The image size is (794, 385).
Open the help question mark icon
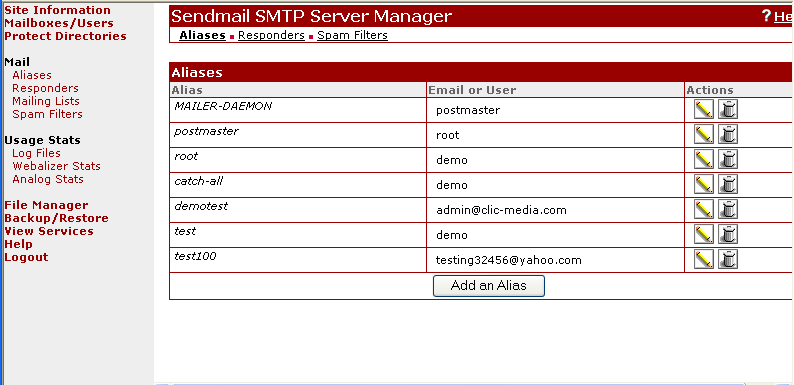766,16
